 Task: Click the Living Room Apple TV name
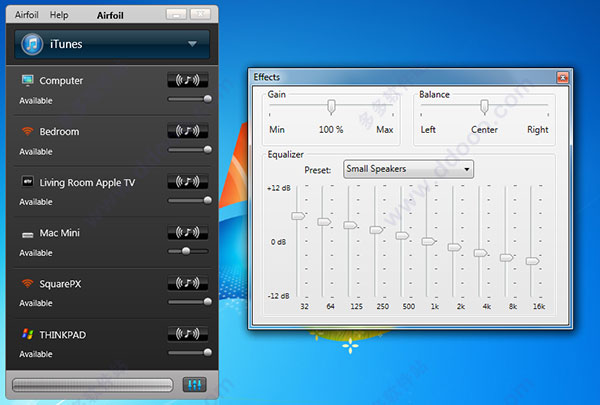tap(87, 183)
